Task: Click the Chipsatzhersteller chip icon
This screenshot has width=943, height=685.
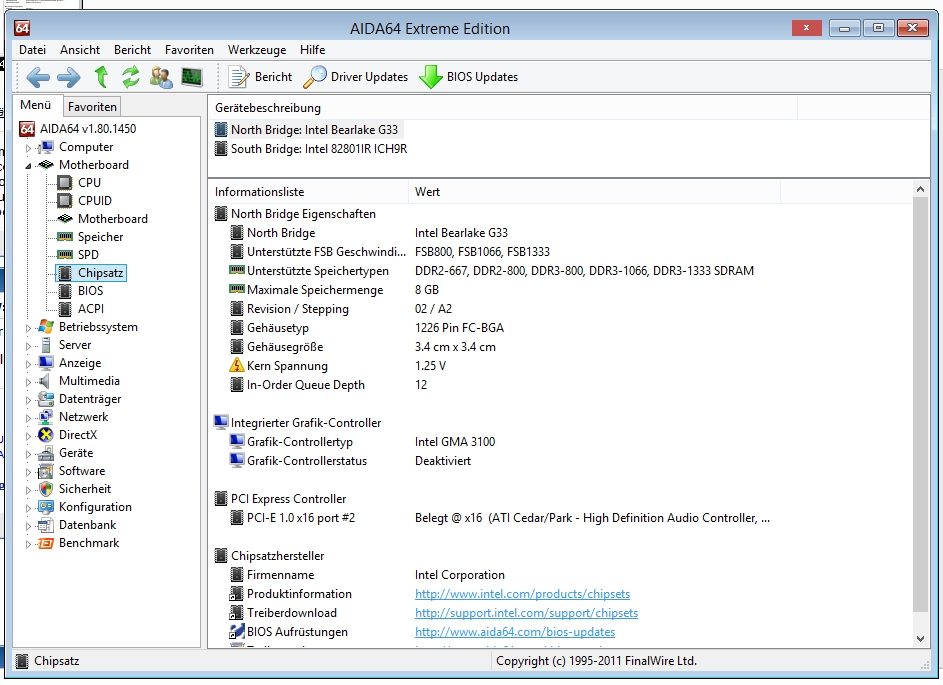Action: [x=221, y=556]
